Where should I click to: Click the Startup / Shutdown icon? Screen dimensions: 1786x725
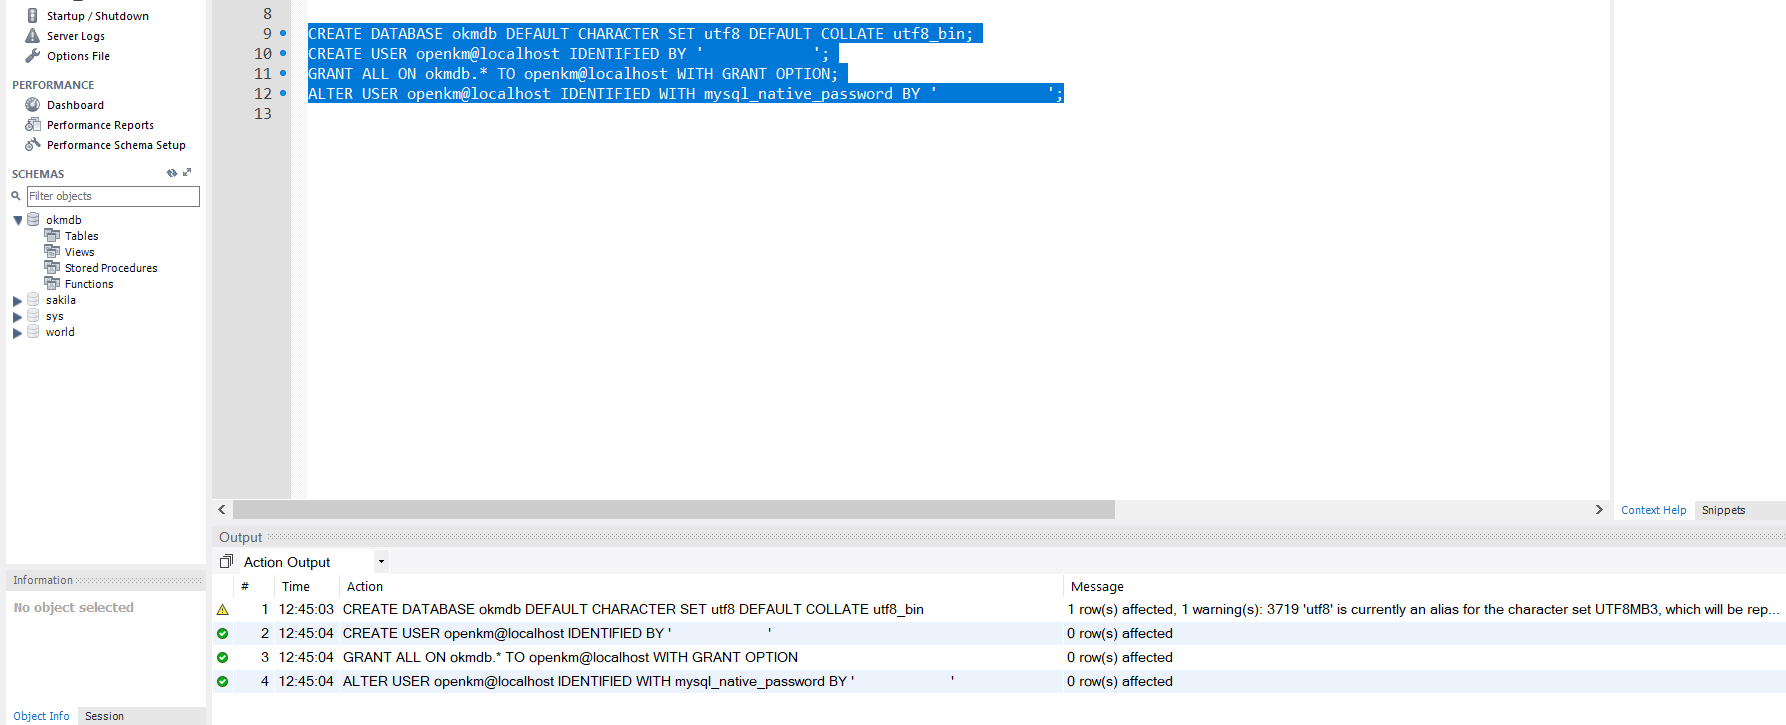(x=33, y=16)
